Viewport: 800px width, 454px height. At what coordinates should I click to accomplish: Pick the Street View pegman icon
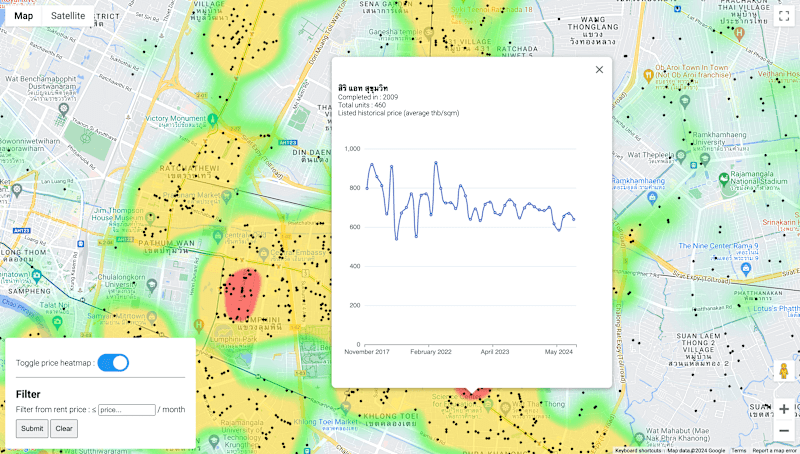[x=784, y=371]
